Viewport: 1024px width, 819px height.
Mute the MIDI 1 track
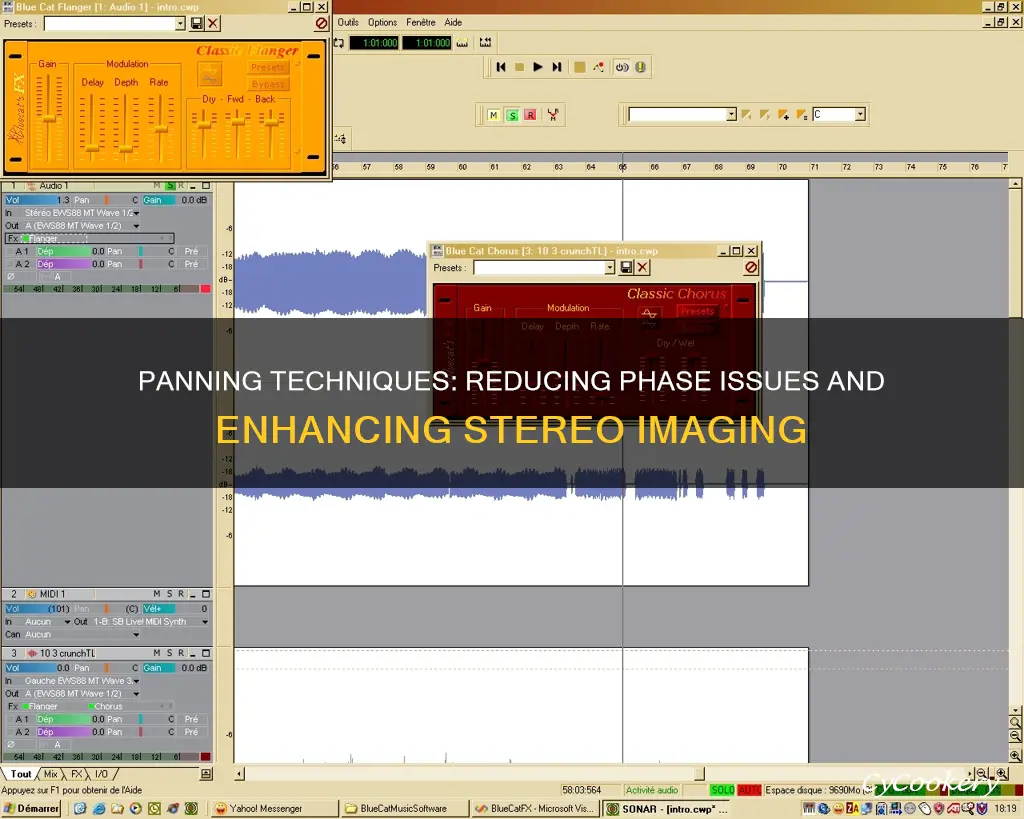157,594
